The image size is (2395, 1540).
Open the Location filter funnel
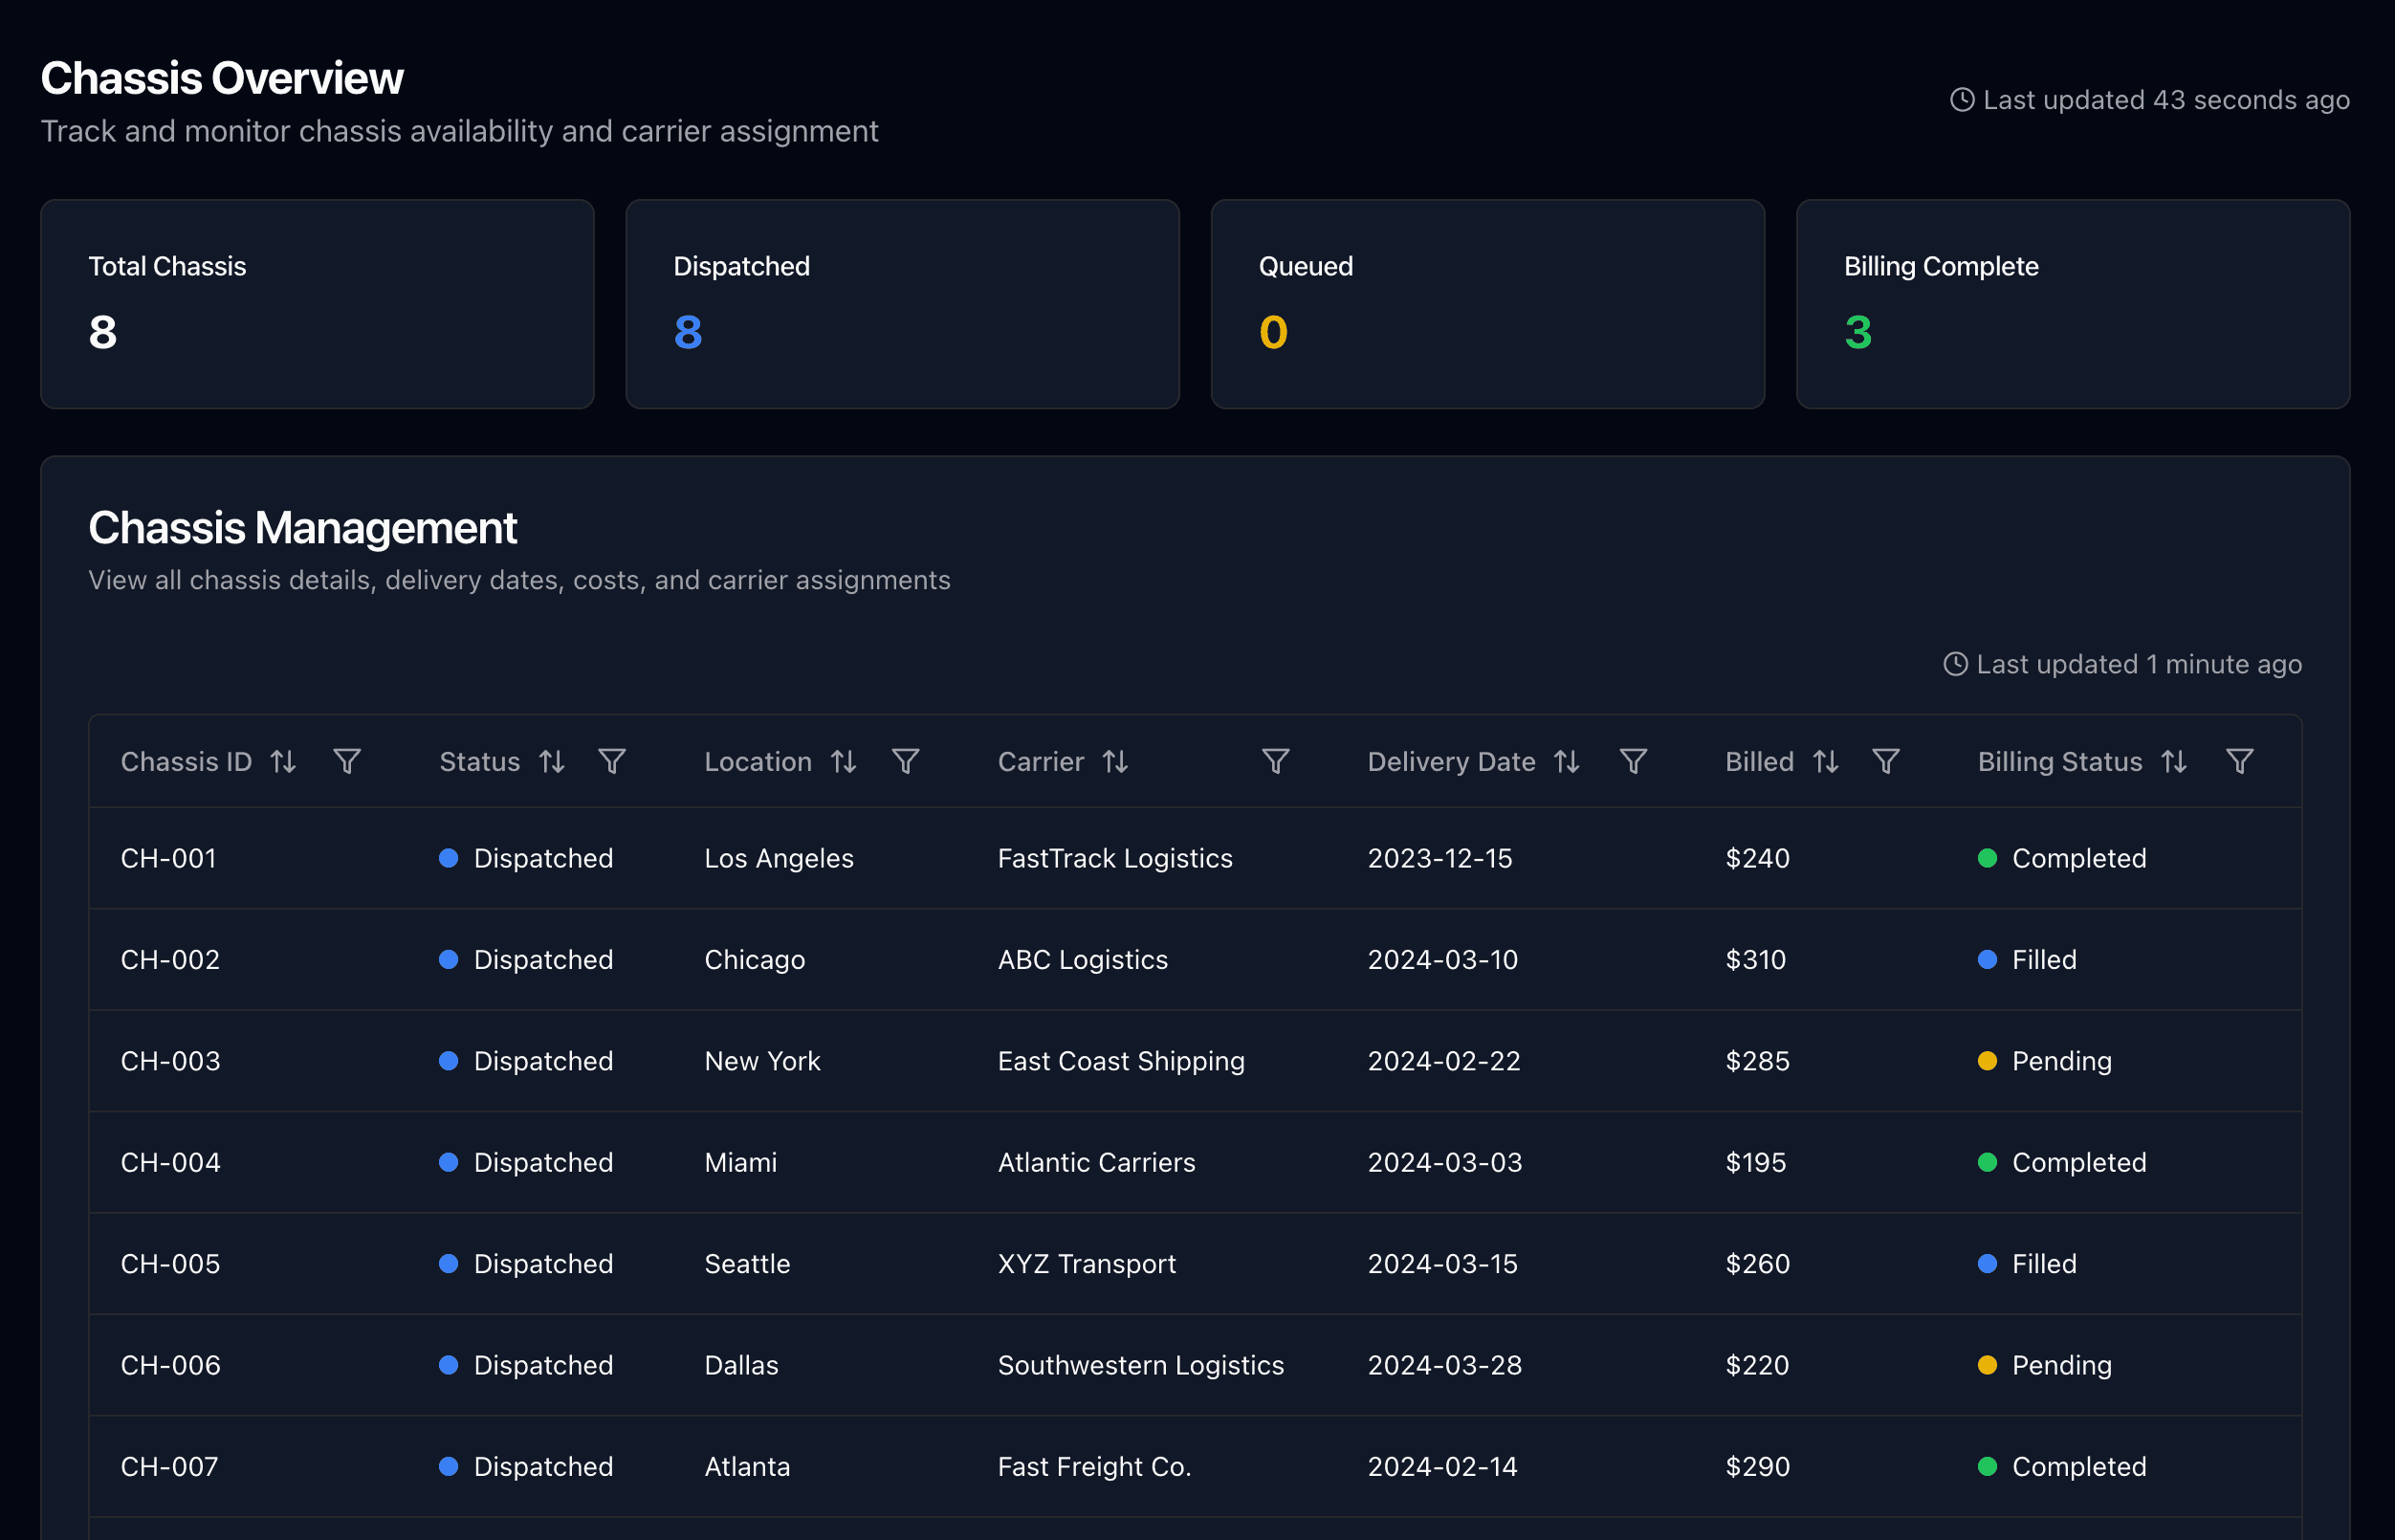coord(906,762)
